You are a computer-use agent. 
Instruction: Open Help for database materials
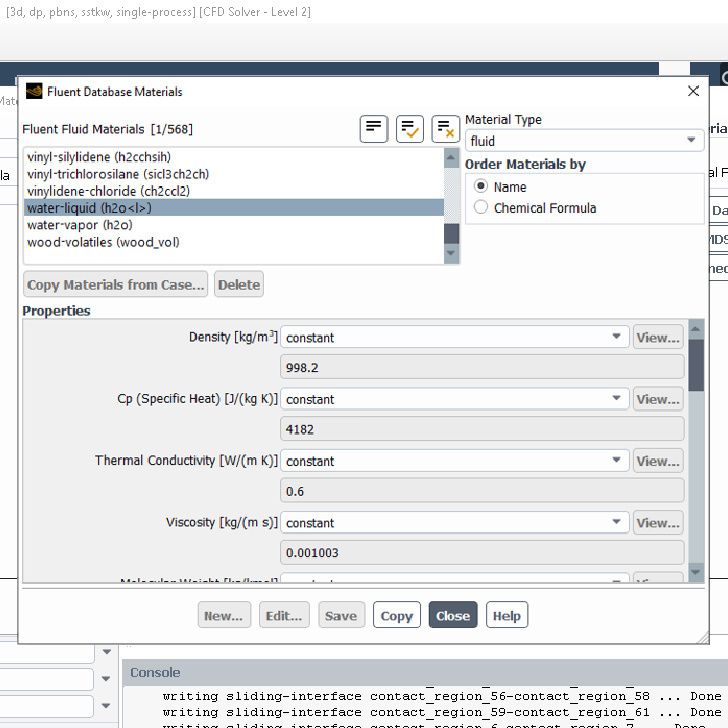point(507,615)
